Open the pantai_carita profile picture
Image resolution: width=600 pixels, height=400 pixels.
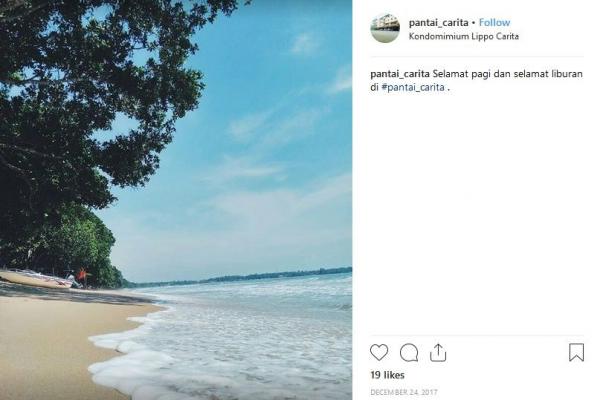(385, 28)
